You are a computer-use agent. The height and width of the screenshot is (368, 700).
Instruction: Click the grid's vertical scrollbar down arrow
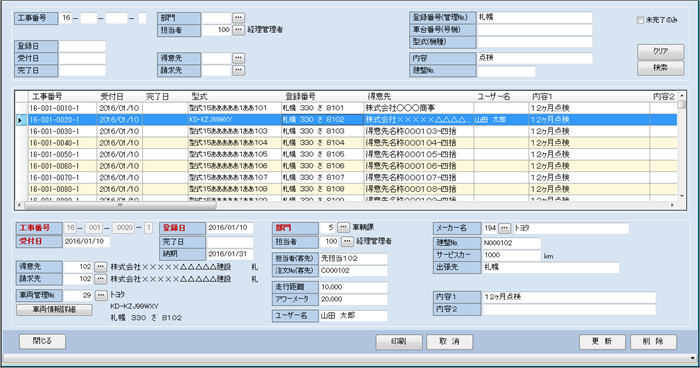pos(682,196)
